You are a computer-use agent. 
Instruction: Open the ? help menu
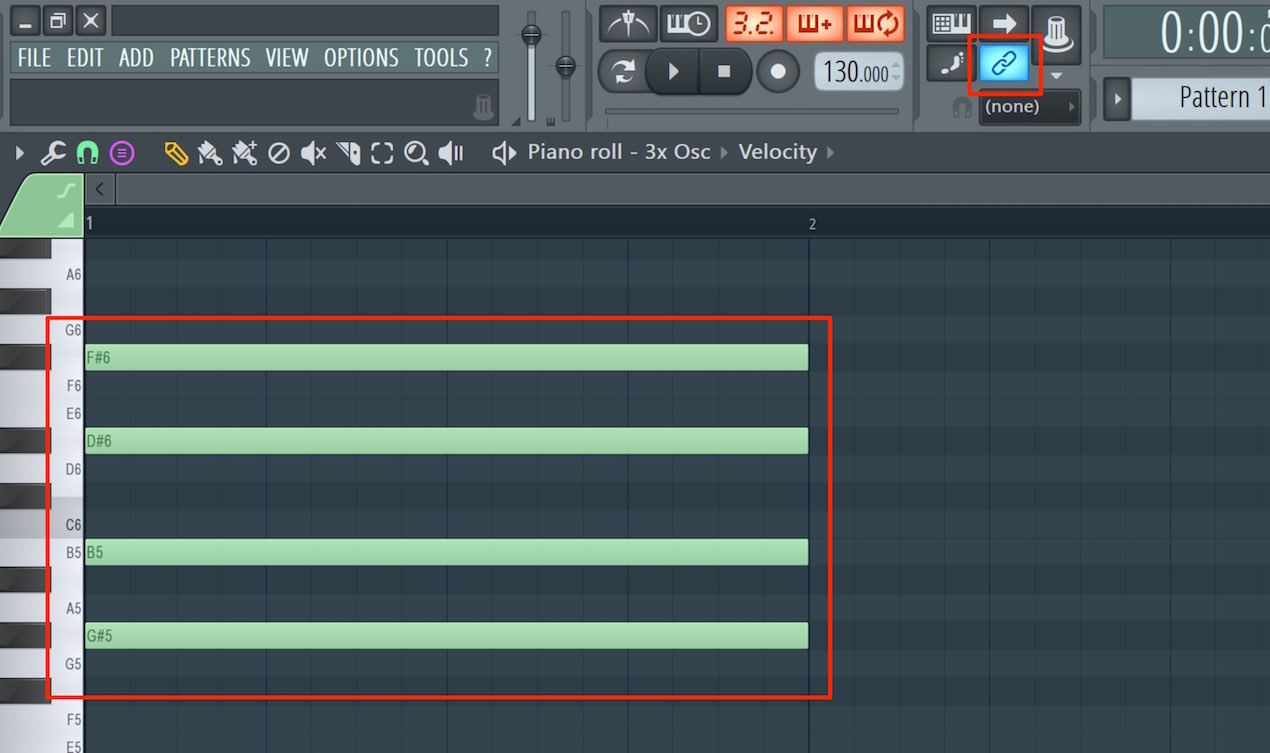pos(487,58)
